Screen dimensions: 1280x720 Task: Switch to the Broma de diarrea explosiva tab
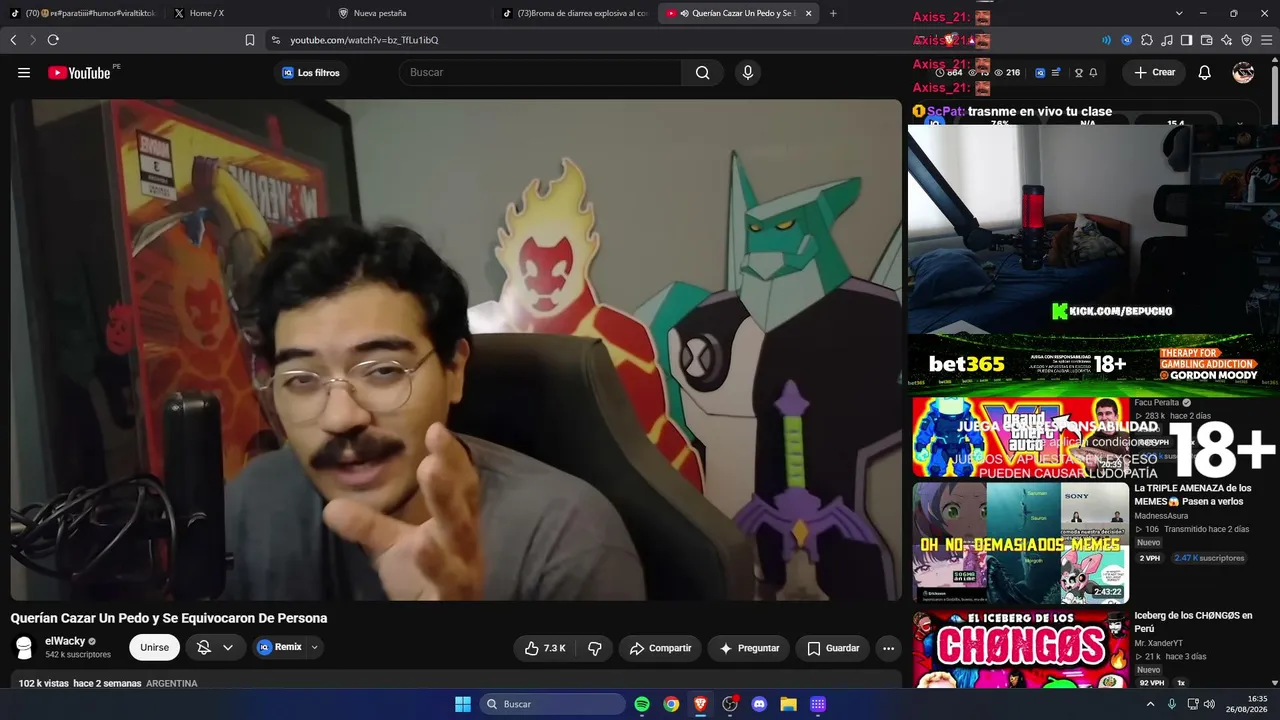(575, 13)
